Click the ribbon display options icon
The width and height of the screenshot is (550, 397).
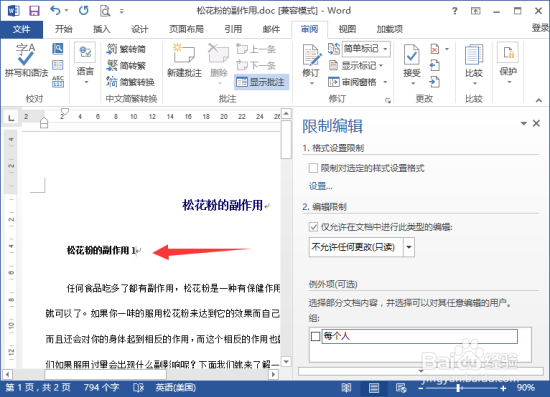click(475, 11)
